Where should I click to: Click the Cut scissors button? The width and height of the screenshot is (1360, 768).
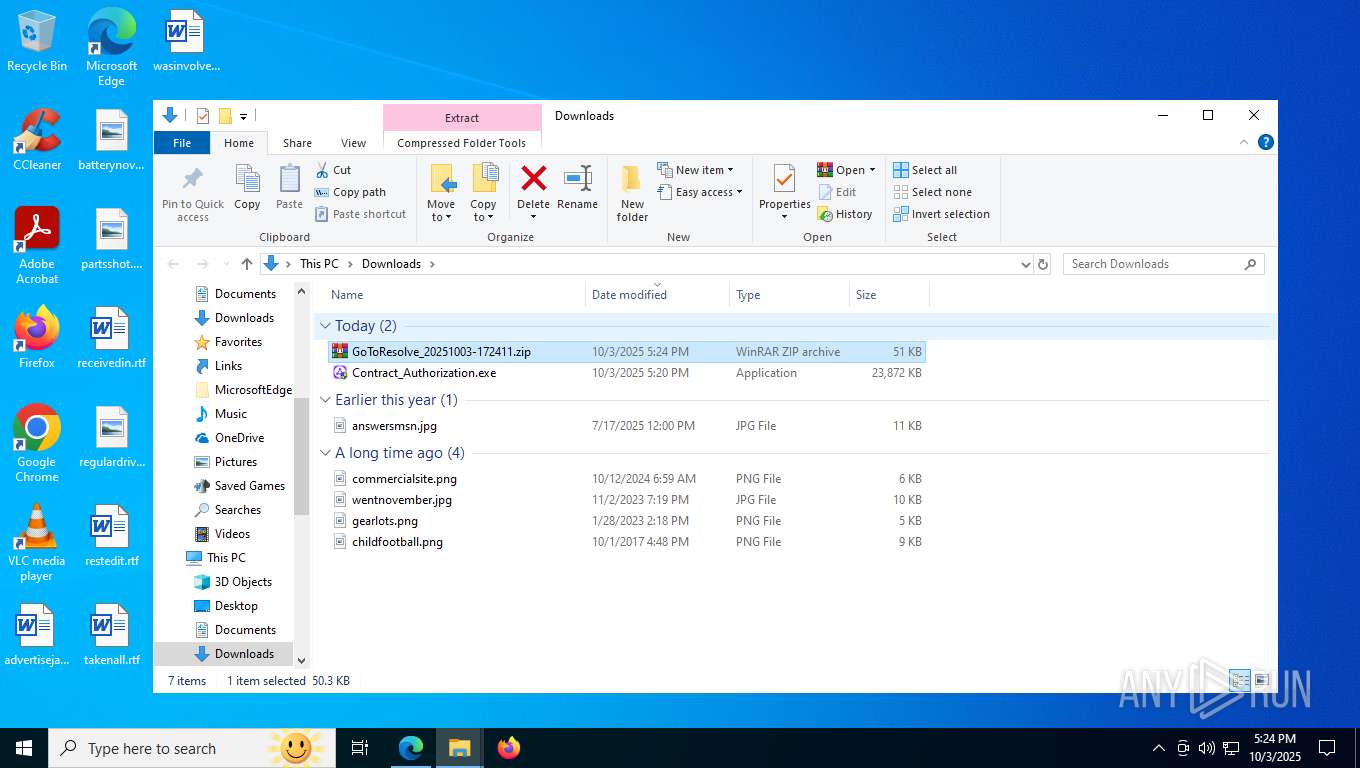pyautogui.click(x=334, y=170)
